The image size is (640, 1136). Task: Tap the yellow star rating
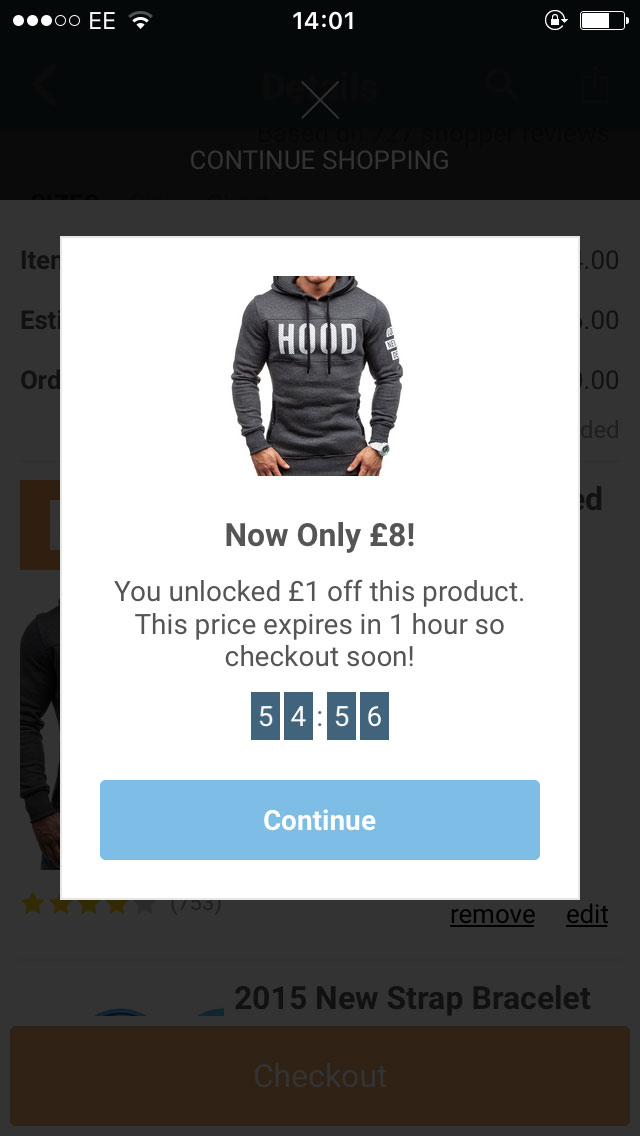[x=88, y=905]
